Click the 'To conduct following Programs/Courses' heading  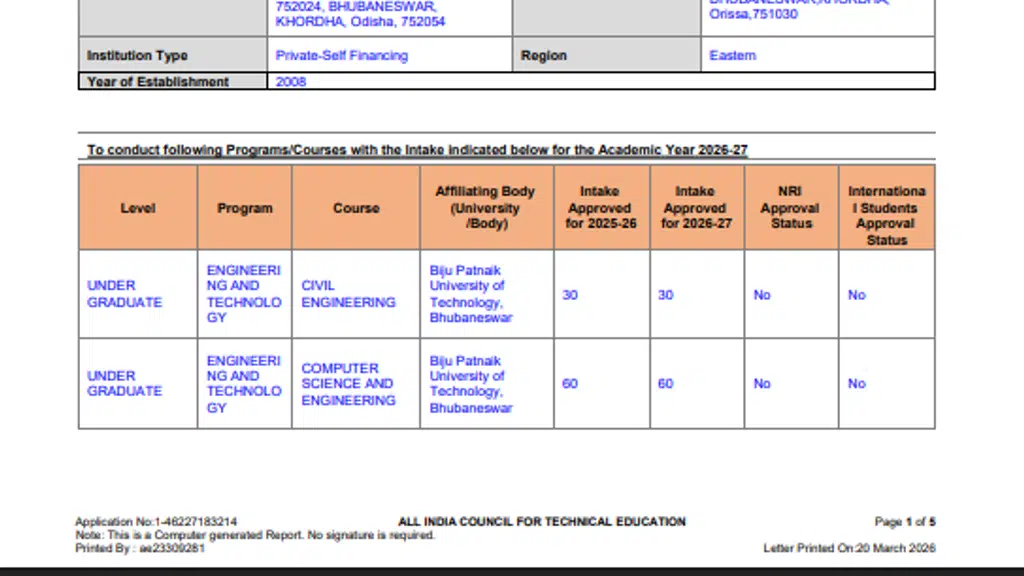pos(417,150)
